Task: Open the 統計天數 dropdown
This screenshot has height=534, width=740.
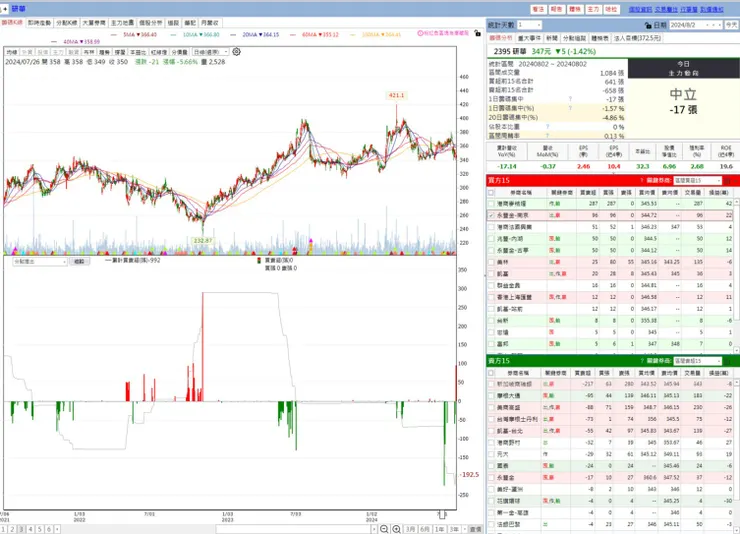Action: click(529, 25)
